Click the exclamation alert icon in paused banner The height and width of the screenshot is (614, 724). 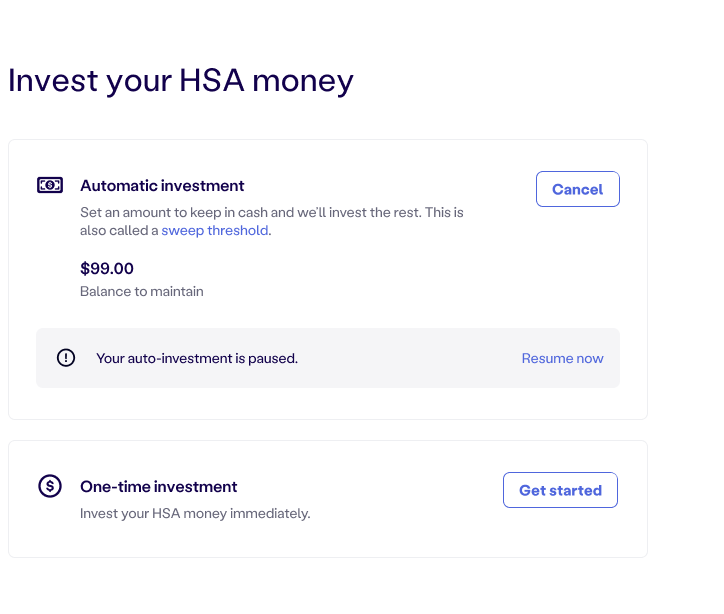(x=66, y=357)
